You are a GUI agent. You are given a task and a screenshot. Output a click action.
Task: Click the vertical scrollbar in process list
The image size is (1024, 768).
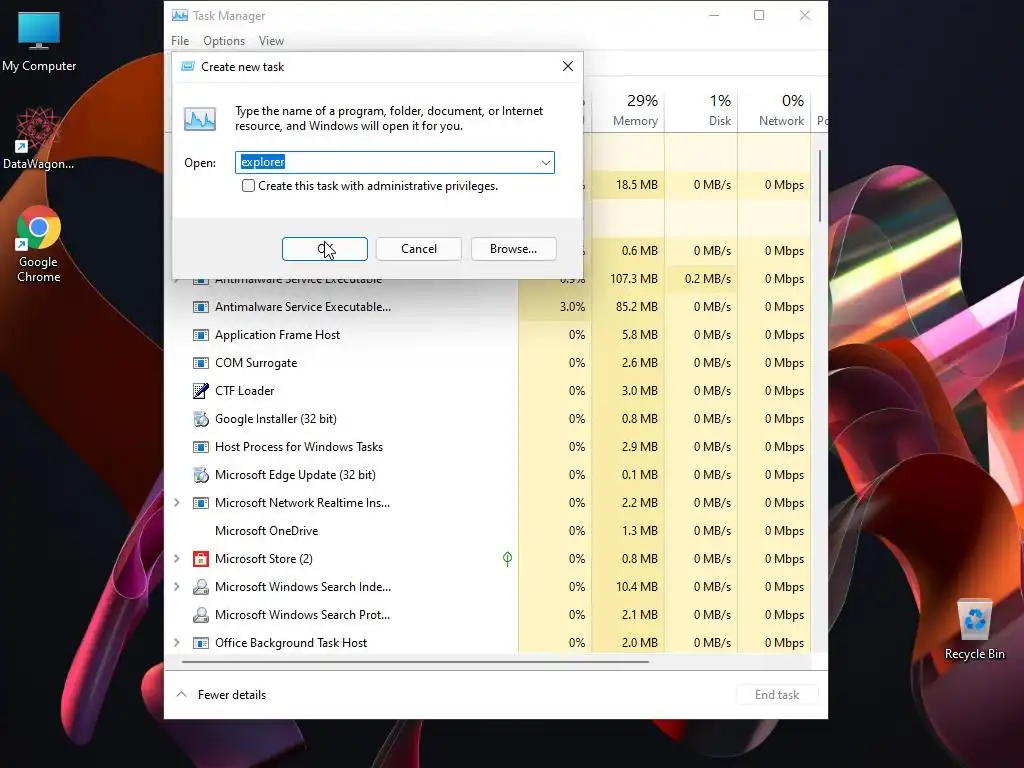point(819,186)
